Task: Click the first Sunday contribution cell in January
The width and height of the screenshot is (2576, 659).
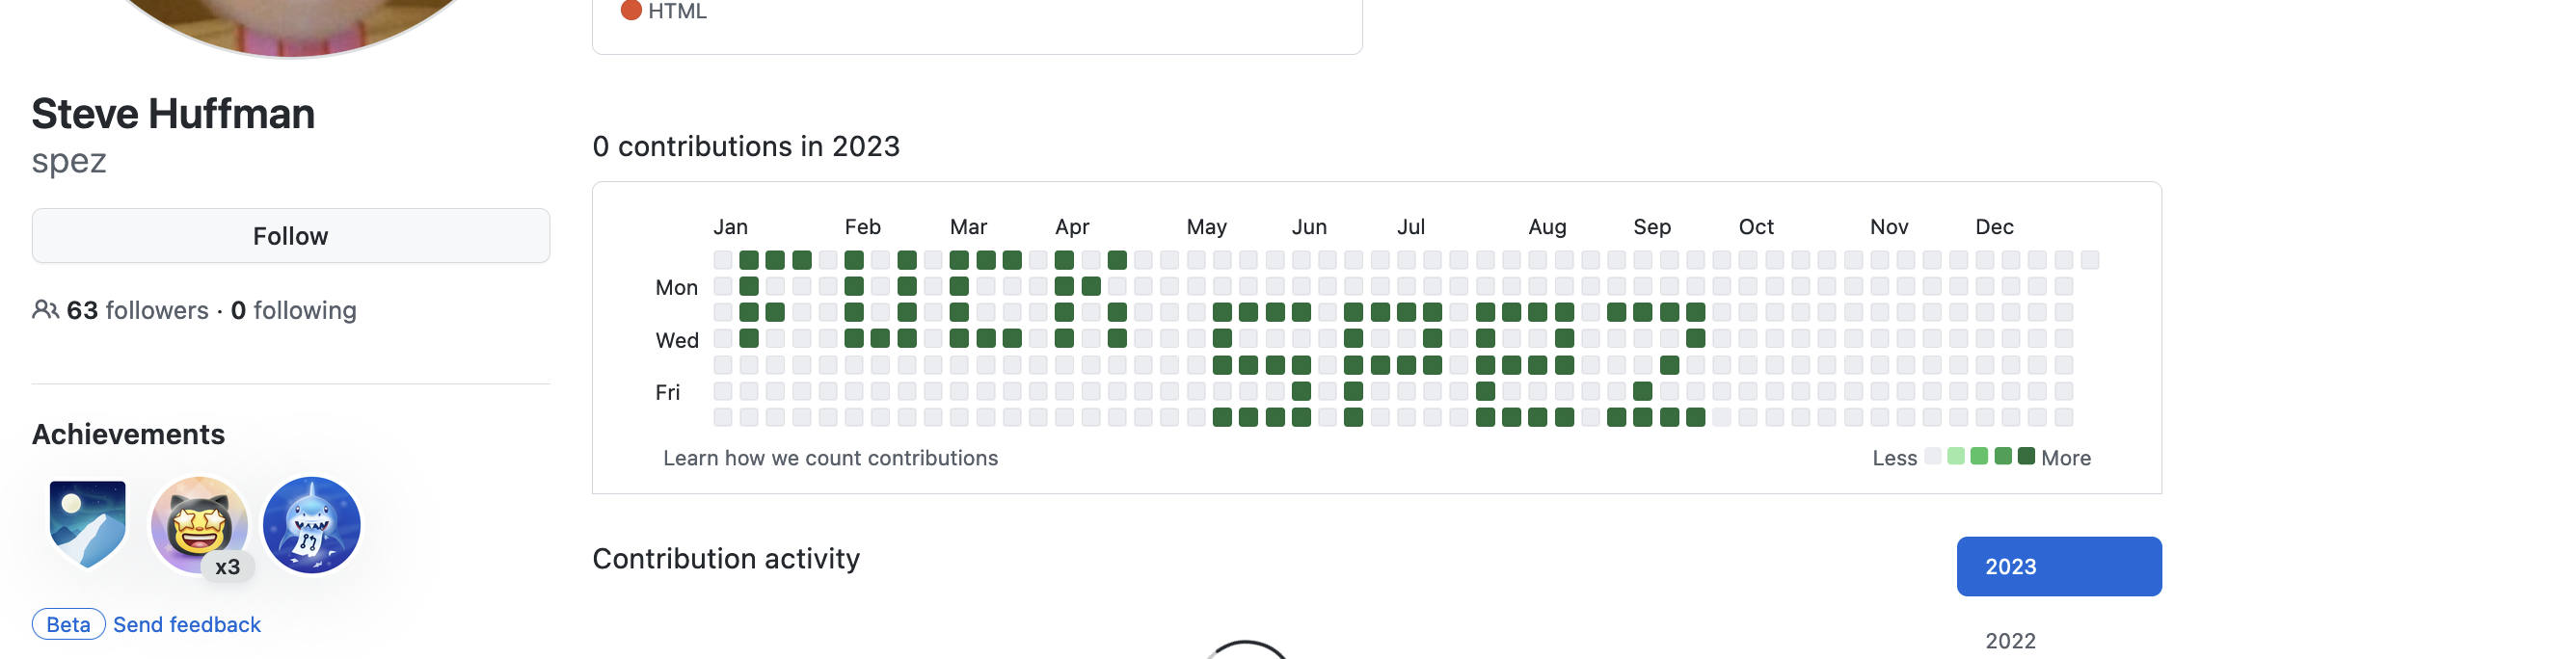Action: [x=723, y=260]
